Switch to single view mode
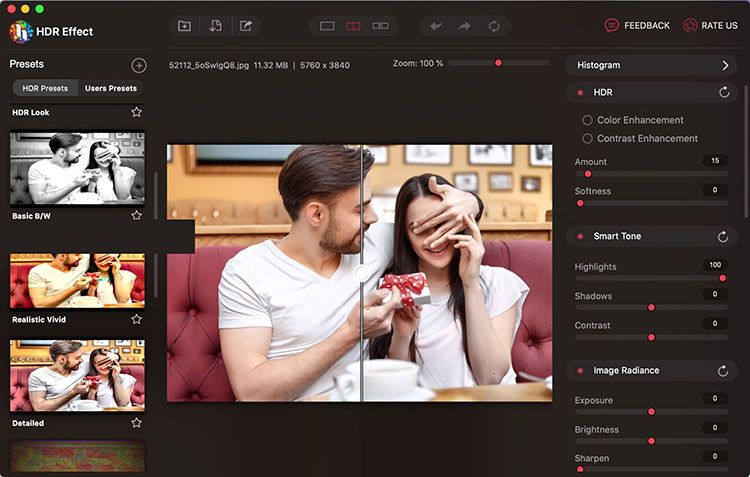Image resolution: width=750 pixels, height=477 pixels. (x=327, y=26)
